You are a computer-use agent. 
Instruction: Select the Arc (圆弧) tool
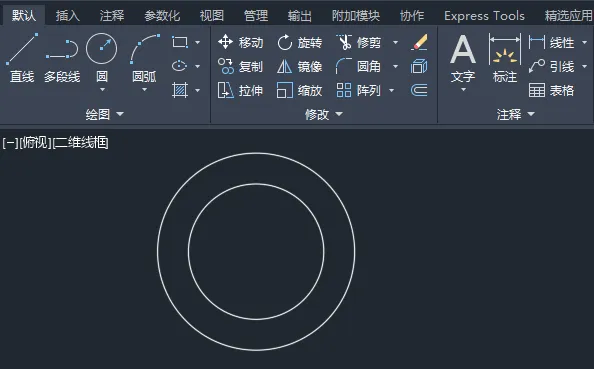coord(144,58)
